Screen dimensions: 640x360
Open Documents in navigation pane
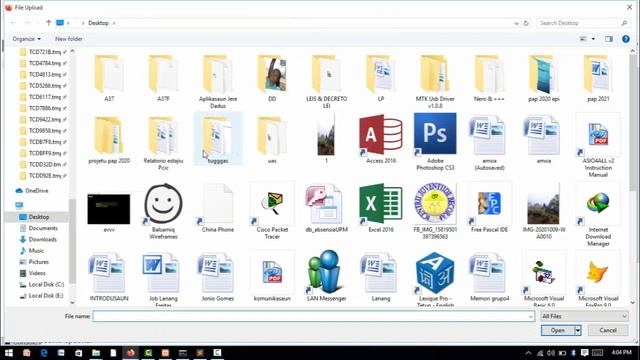(39, 228)
